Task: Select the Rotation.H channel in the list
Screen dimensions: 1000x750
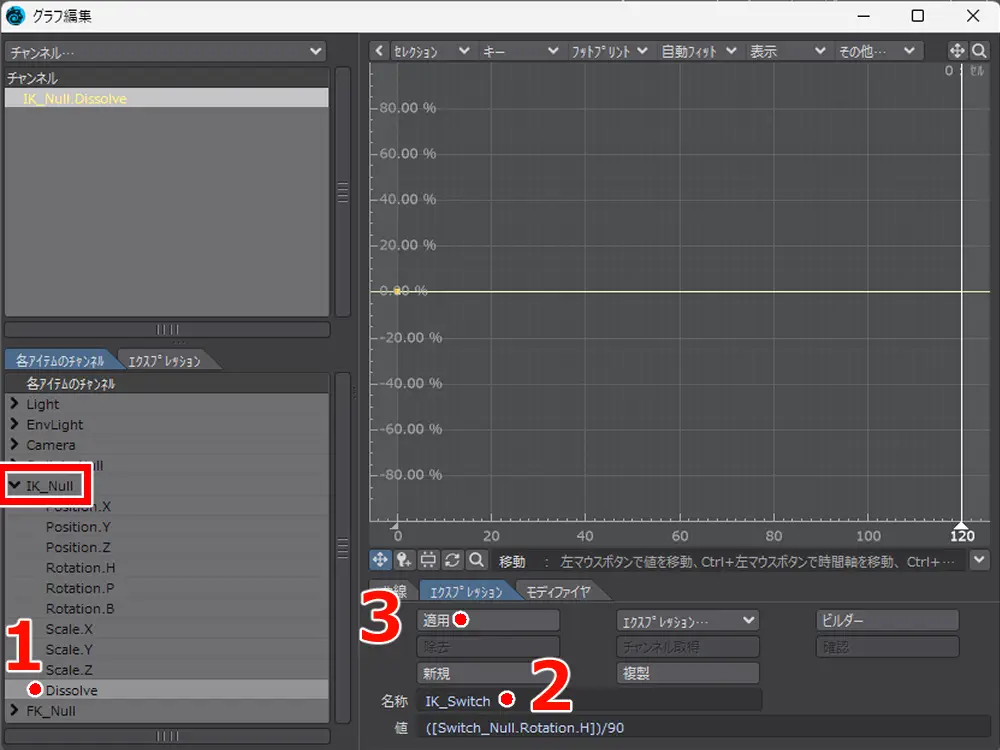Action: pos(80,568)
